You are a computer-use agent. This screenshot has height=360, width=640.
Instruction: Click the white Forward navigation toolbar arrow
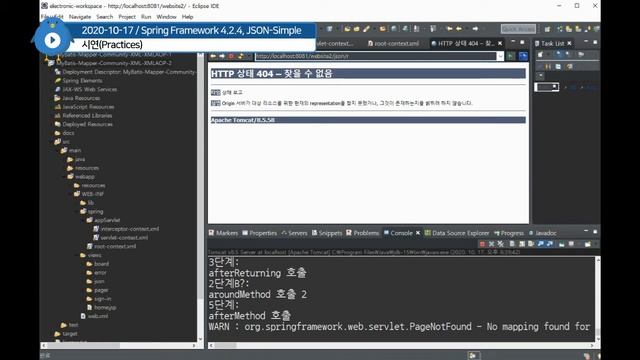pos(475,29)
